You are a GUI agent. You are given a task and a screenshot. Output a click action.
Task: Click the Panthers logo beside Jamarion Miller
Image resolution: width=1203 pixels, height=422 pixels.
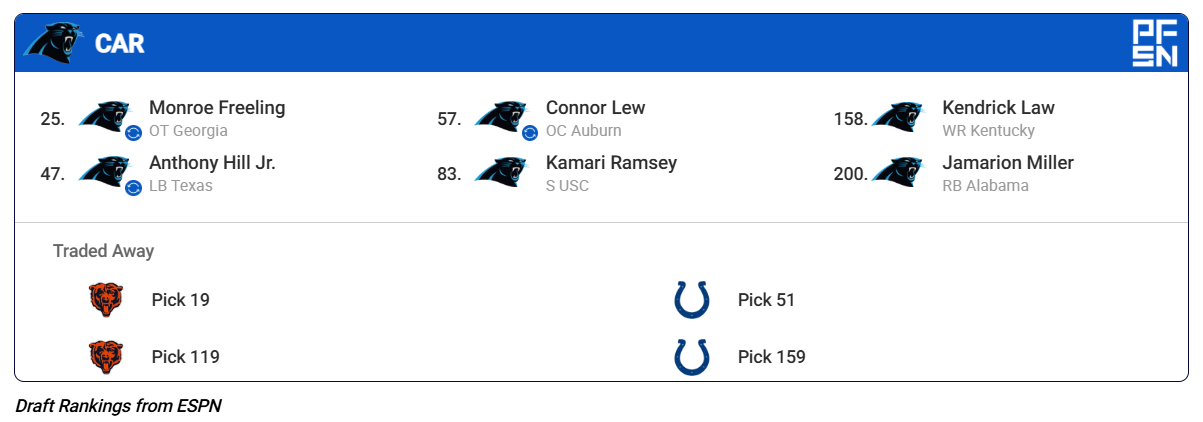(x=898, y=172)
